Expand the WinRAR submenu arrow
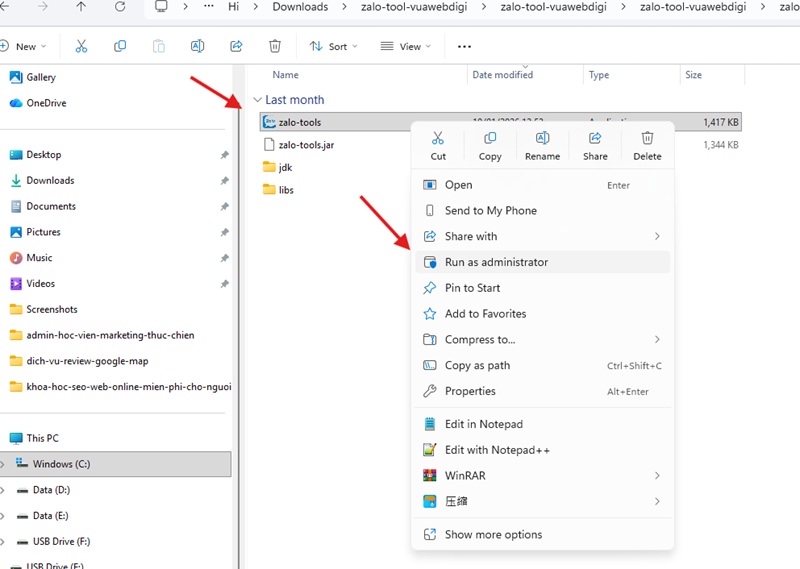 pyautogui.click(x=657, y=476)
